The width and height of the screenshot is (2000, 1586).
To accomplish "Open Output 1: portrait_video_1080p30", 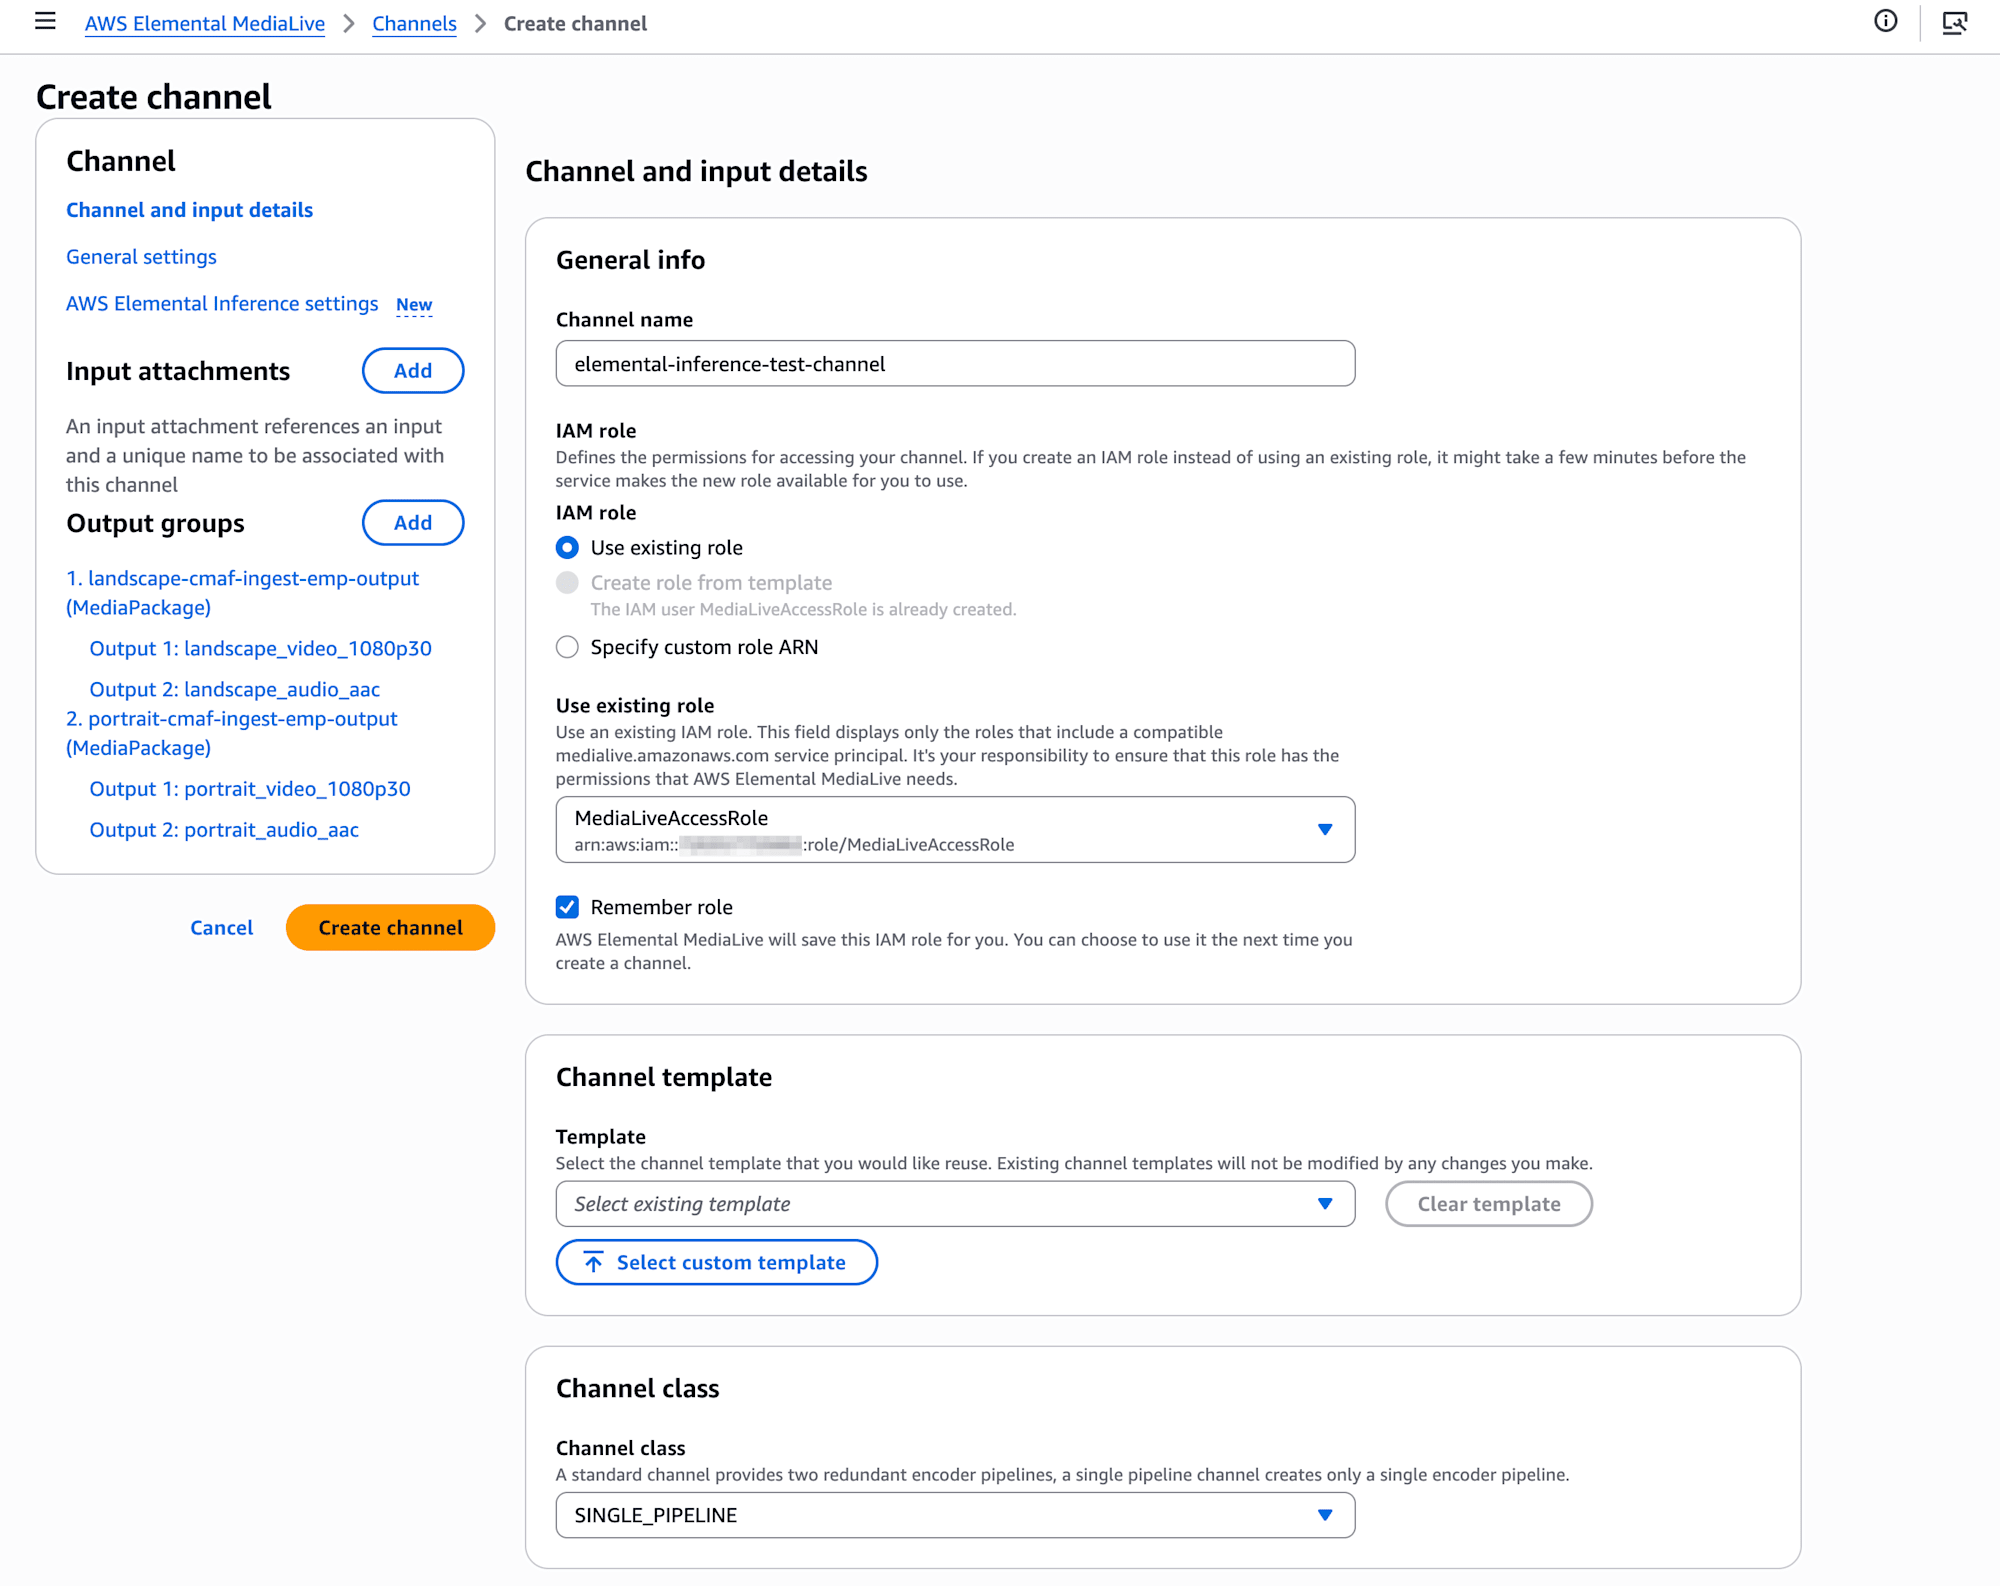I will coord(250,789).
